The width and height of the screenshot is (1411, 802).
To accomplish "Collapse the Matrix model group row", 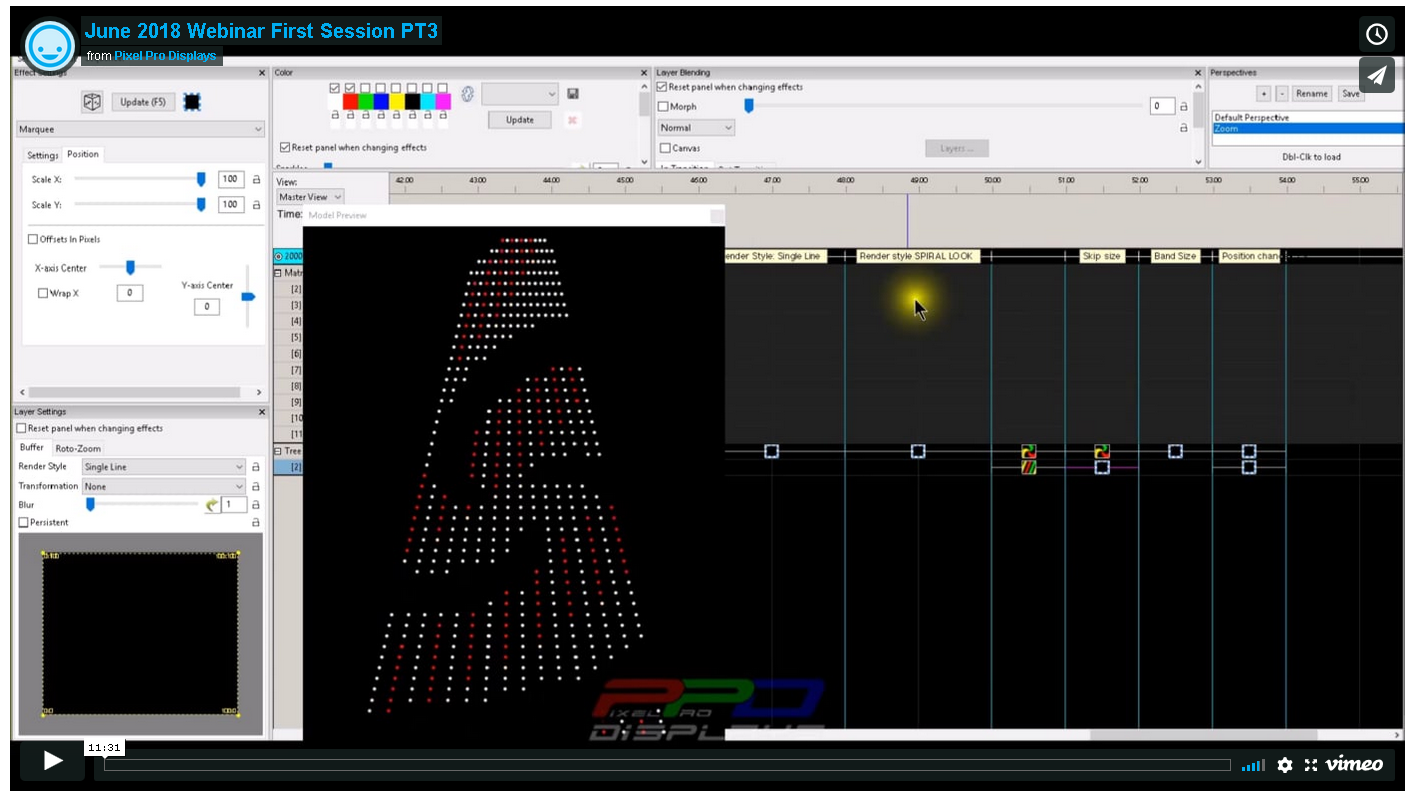I will tap(279, 272).
